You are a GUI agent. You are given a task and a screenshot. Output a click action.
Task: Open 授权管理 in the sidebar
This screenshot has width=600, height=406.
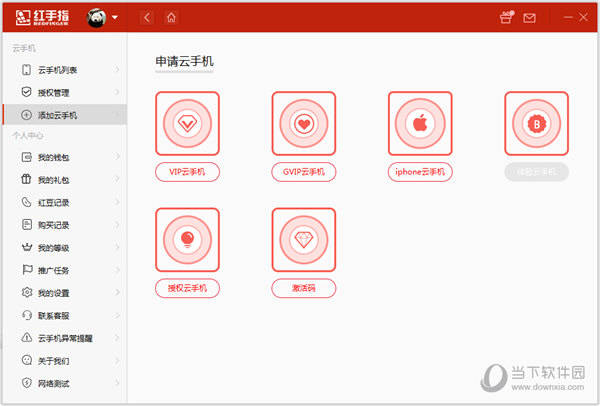[x=65, y=93]
